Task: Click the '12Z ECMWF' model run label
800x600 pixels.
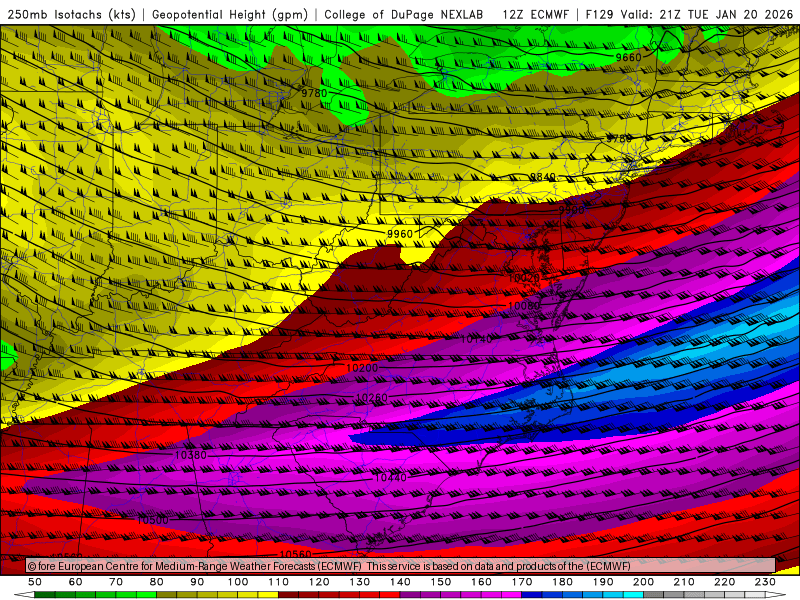Action: [535, 15]
